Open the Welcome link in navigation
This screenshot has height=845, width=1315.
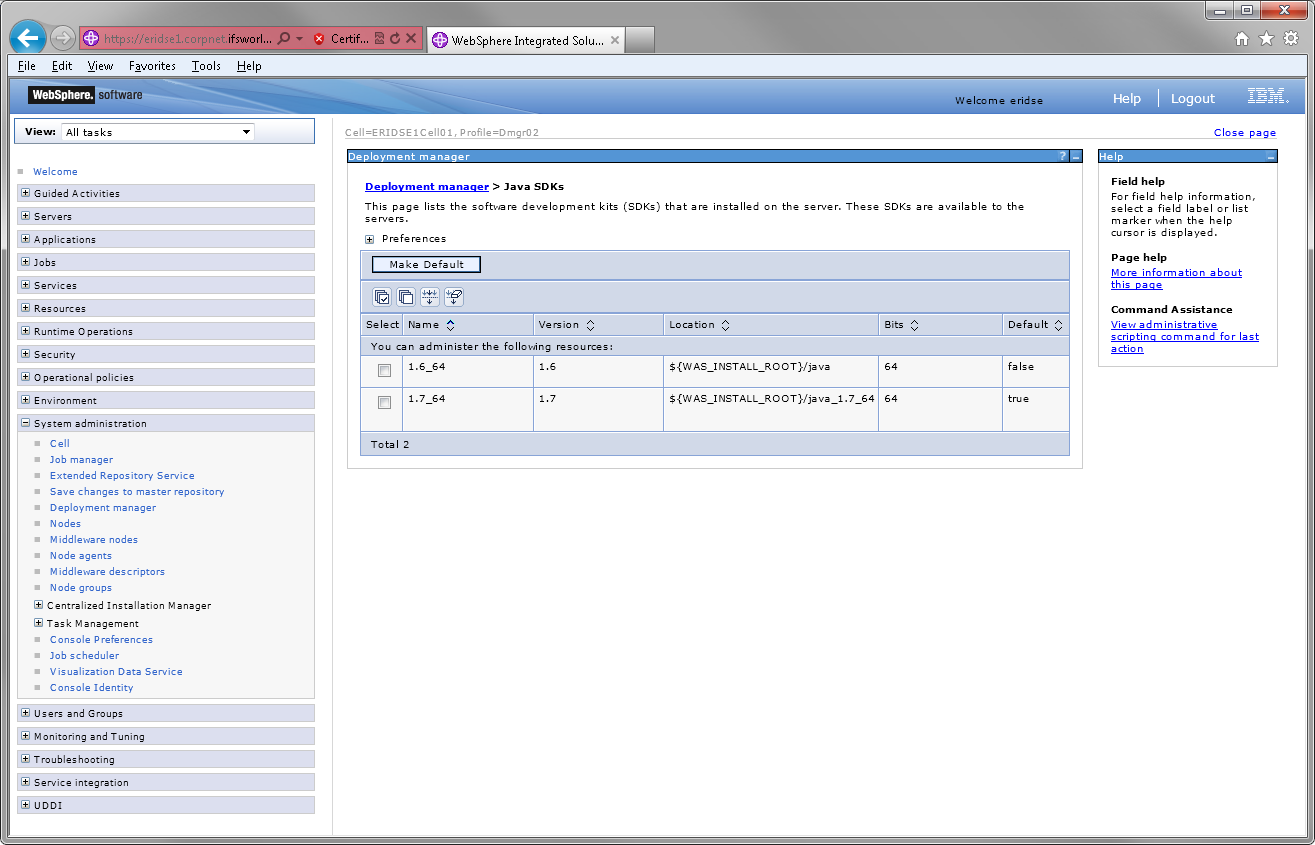coord(55,172)
